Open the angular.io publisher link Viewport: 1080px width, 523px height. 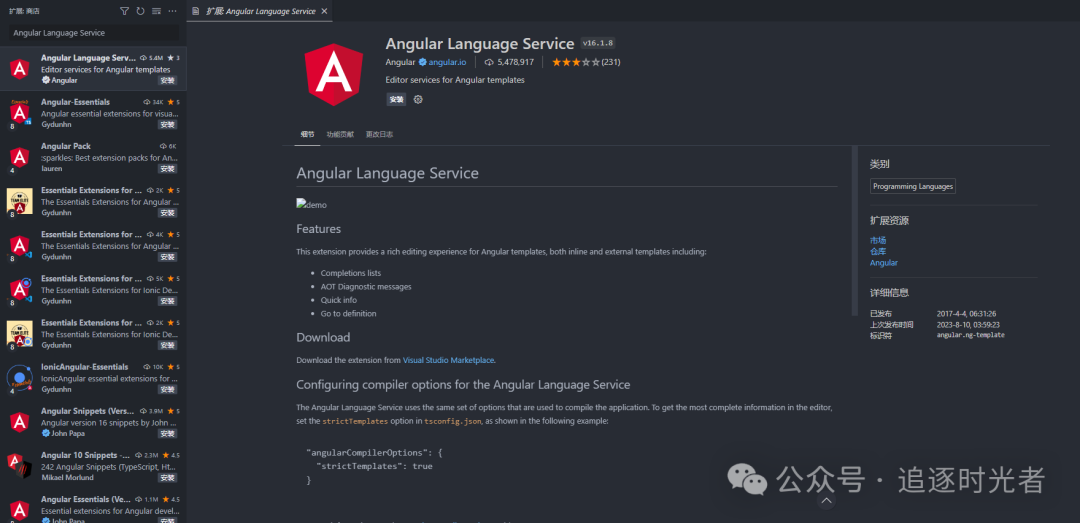tap(447, 62)
